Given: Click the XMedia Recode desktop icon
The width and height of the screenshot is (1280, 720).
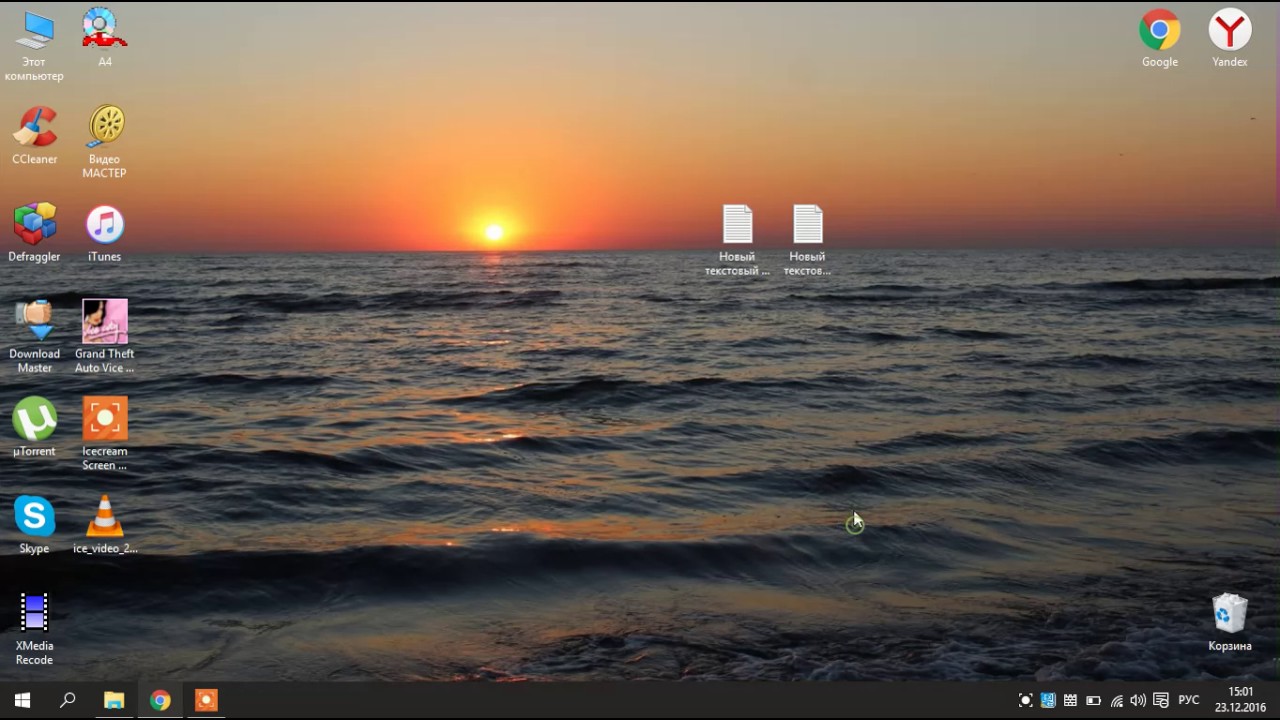Looking at the screenshot, I should pyautogui.click(x=35, y=629).
